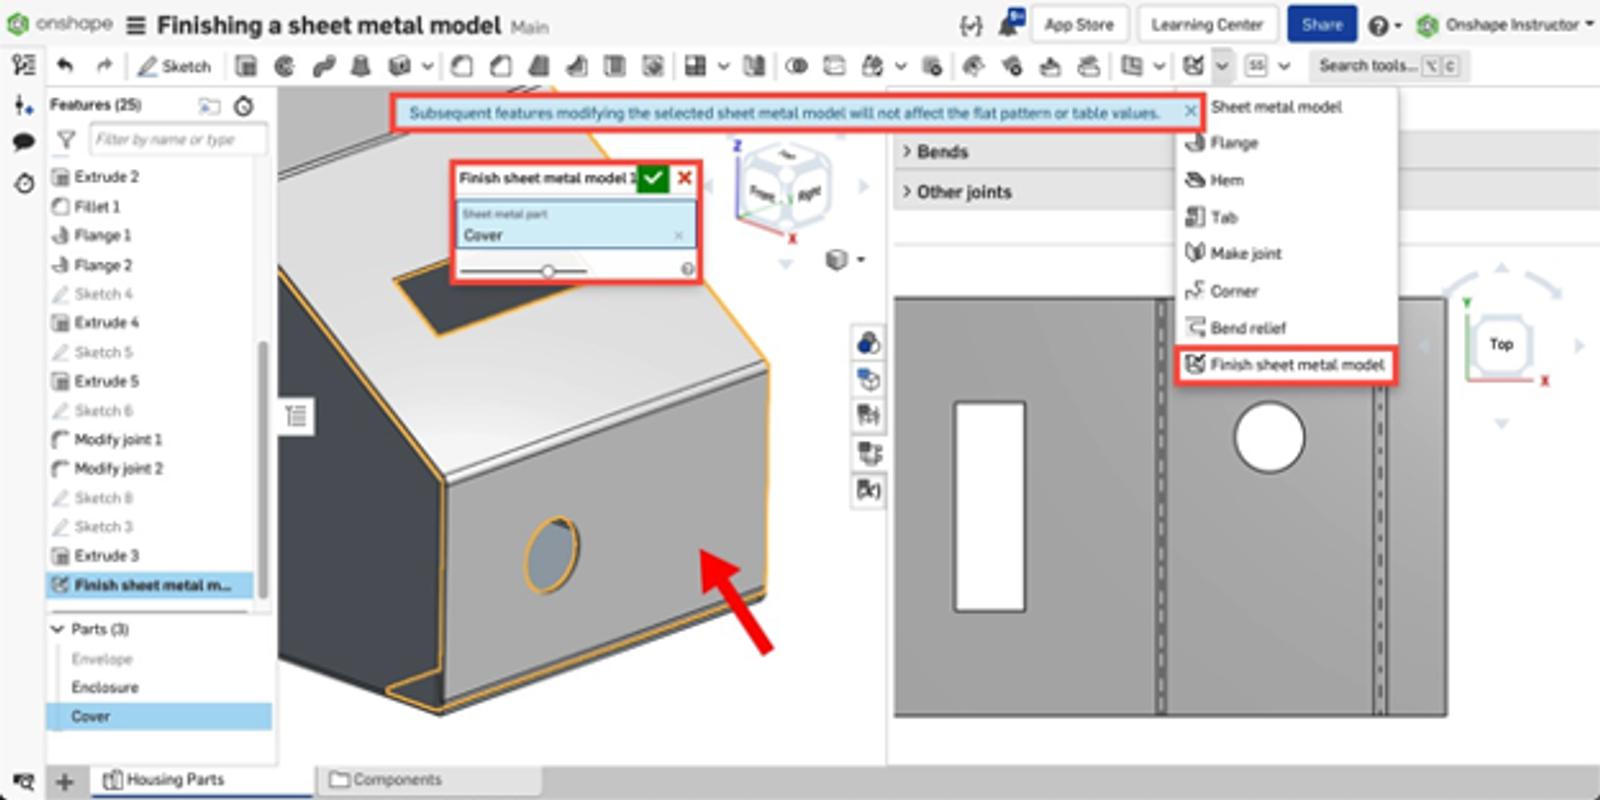
Task: Confirm Finish sheet metal model with green checkmark
Action: 653,178
